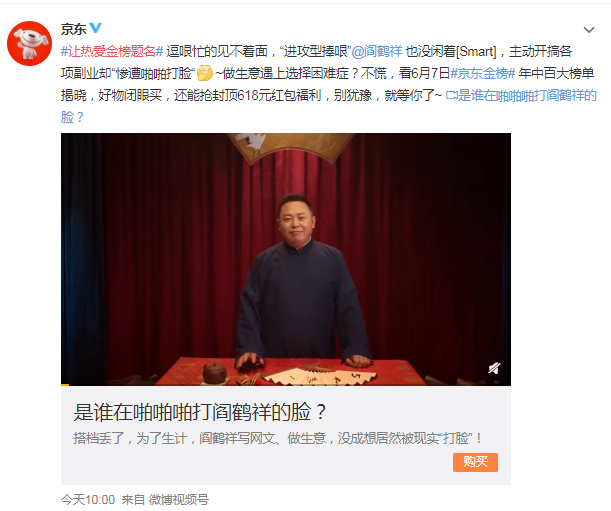Image resolution: width=611 pixels, height=511 pixels.
Task: Open the 今天10:00 timestamp link
Action: [88, 499]
